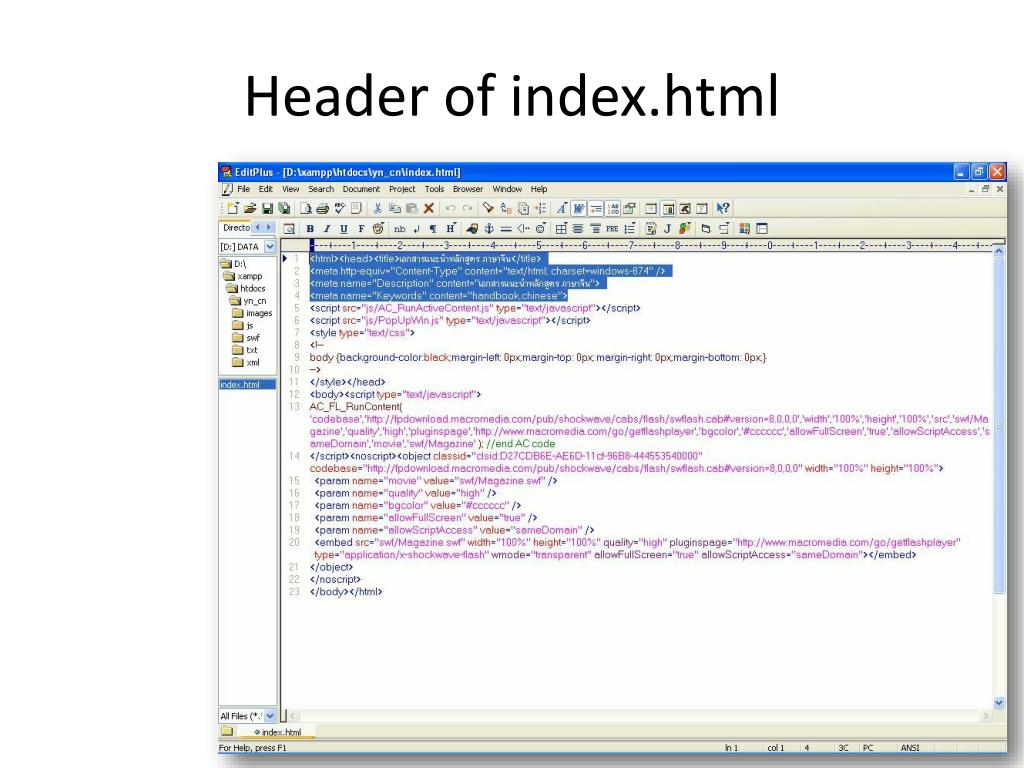Screen dimensions: 1024x768
Task: Open the Heading H dropdown
Action: click(451, 229)
